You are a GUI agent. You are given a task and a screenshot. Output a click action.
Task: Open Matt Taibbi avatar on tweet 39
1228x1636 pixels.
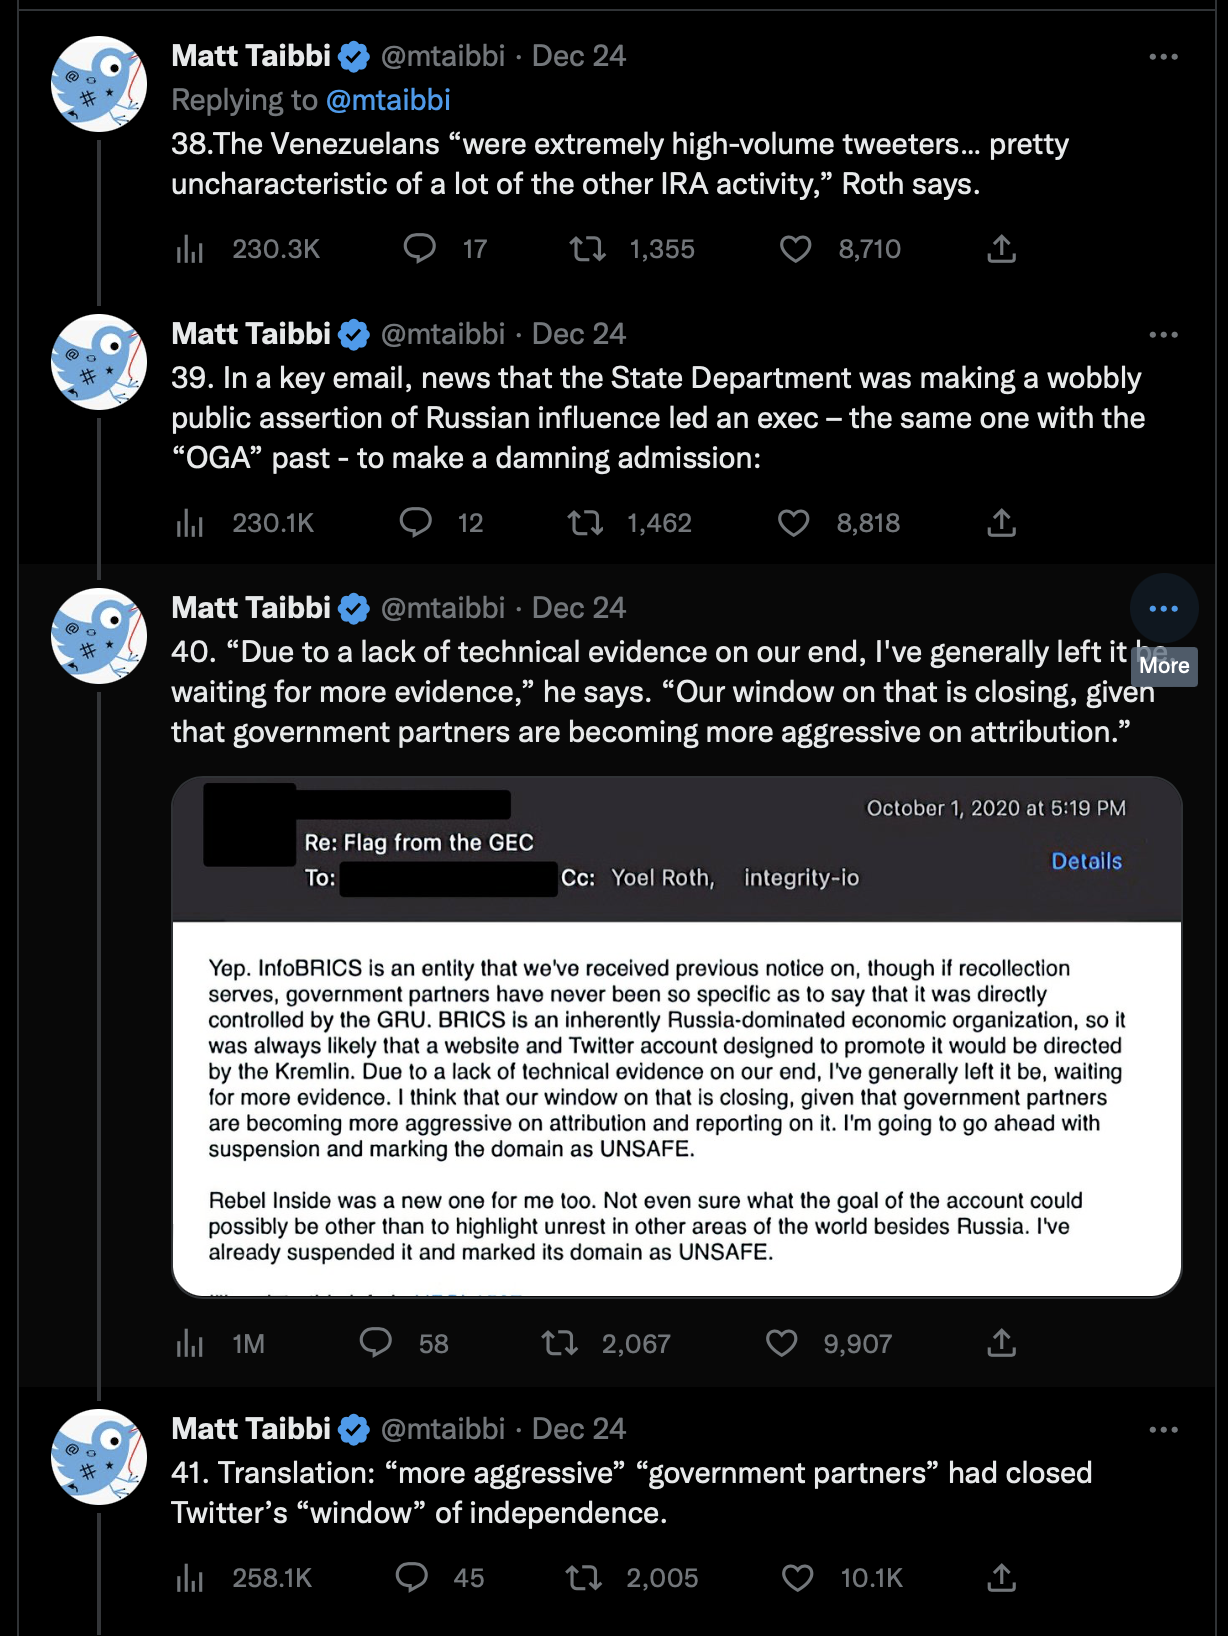click(x=99, y=362)
